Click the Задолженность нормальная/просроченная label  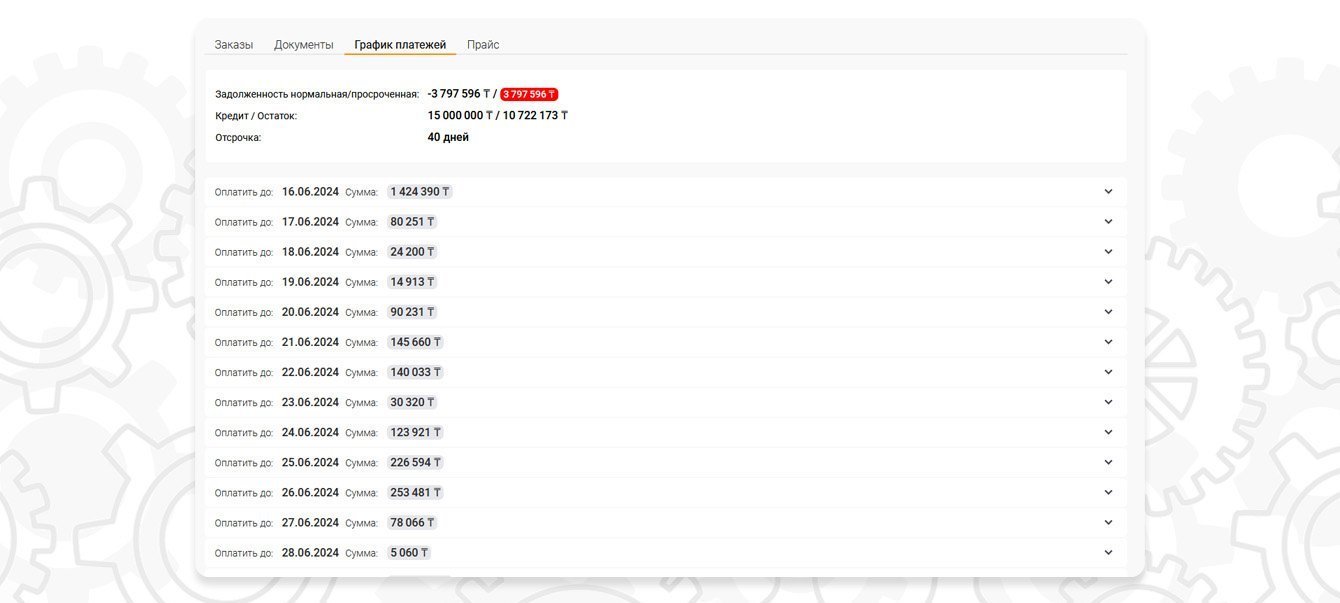(317, 94)
